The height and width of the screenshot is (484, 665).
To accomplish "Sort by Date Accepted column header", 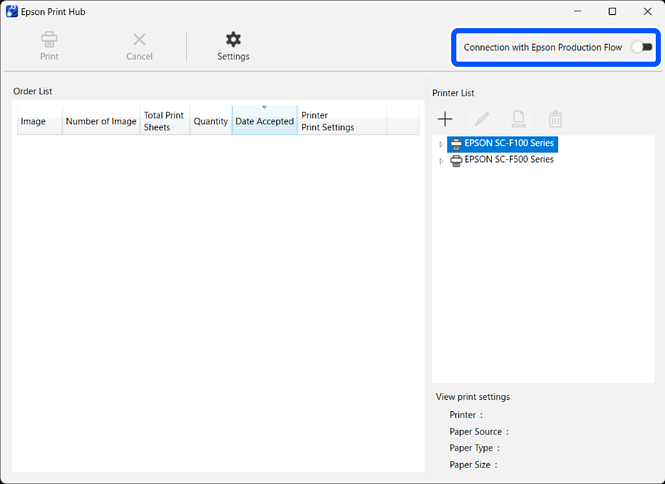I will [x=264, y=121].
